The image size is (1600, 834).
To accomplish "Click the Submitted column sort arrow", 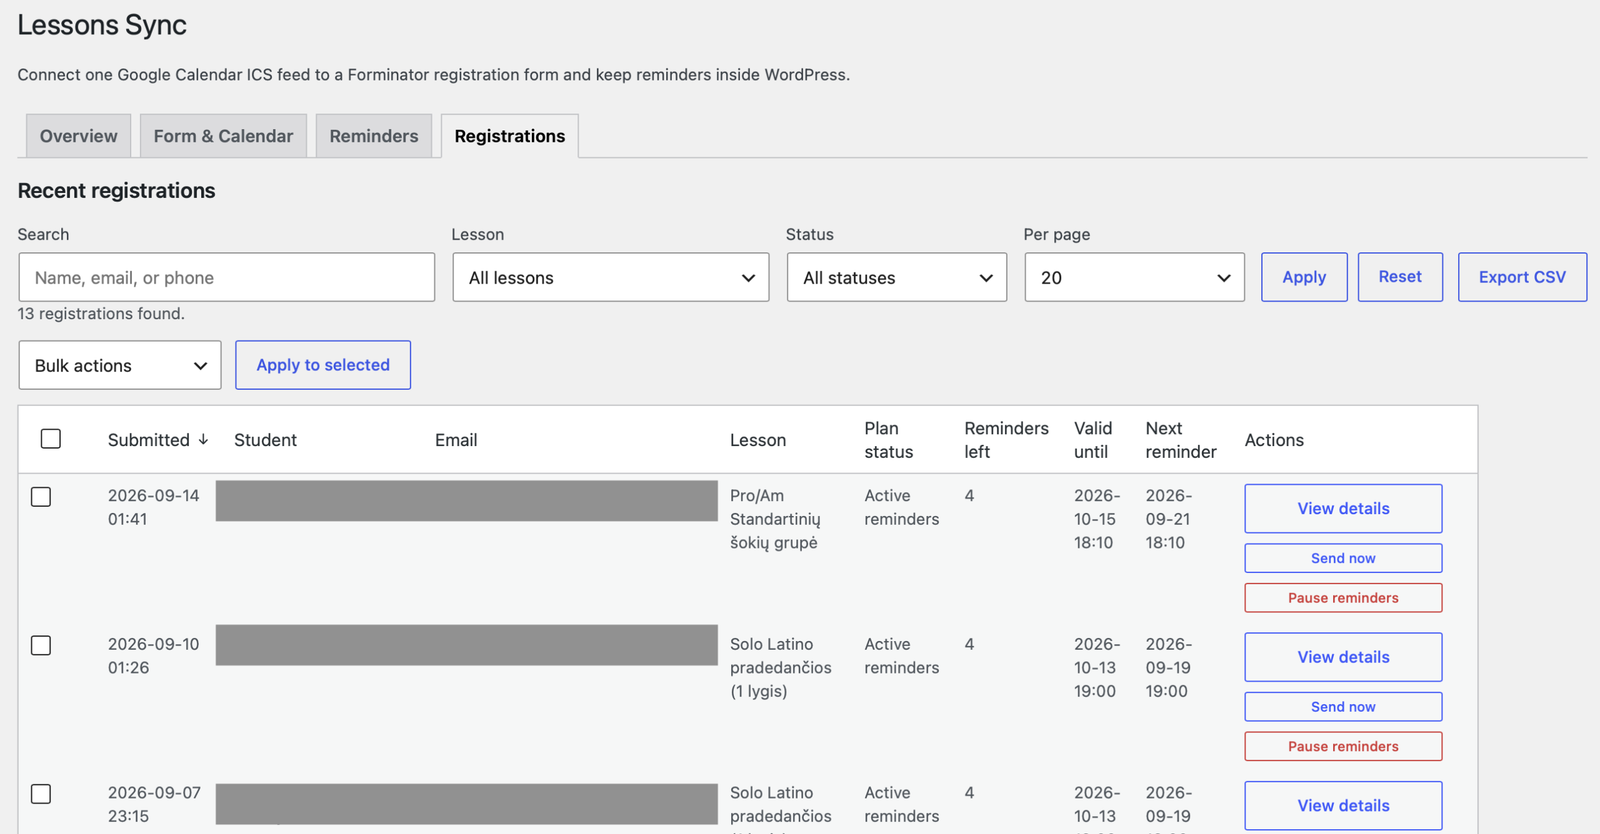I will 203,439.
